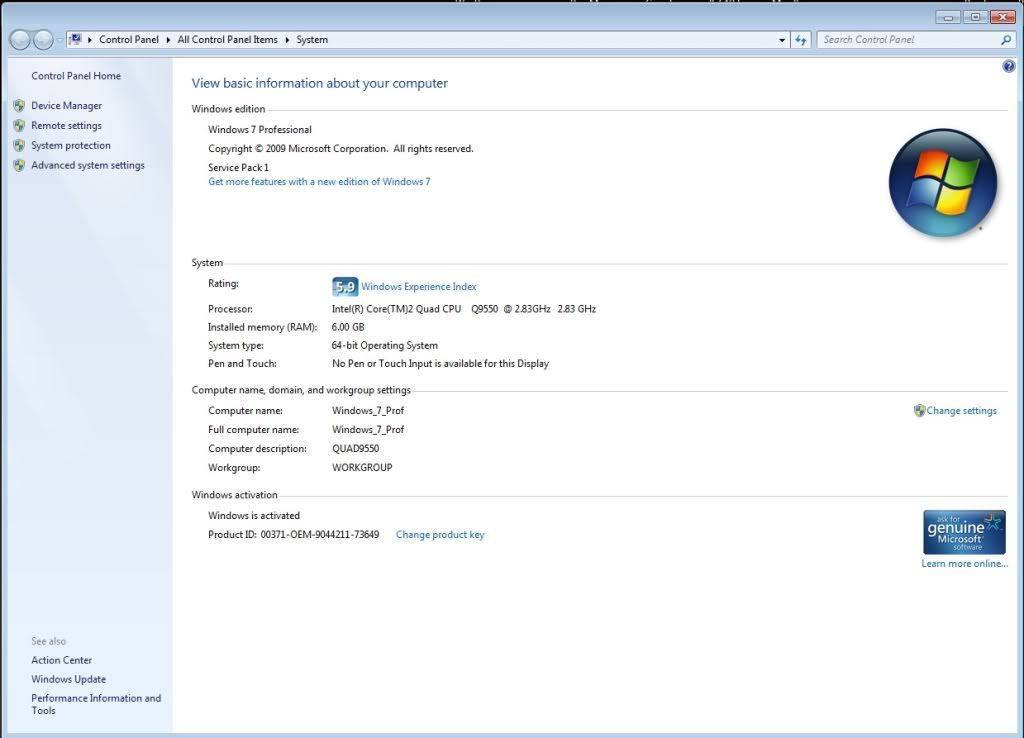Open Advanced system settings link
The image size is (1024, 738).
click(88, 165)
